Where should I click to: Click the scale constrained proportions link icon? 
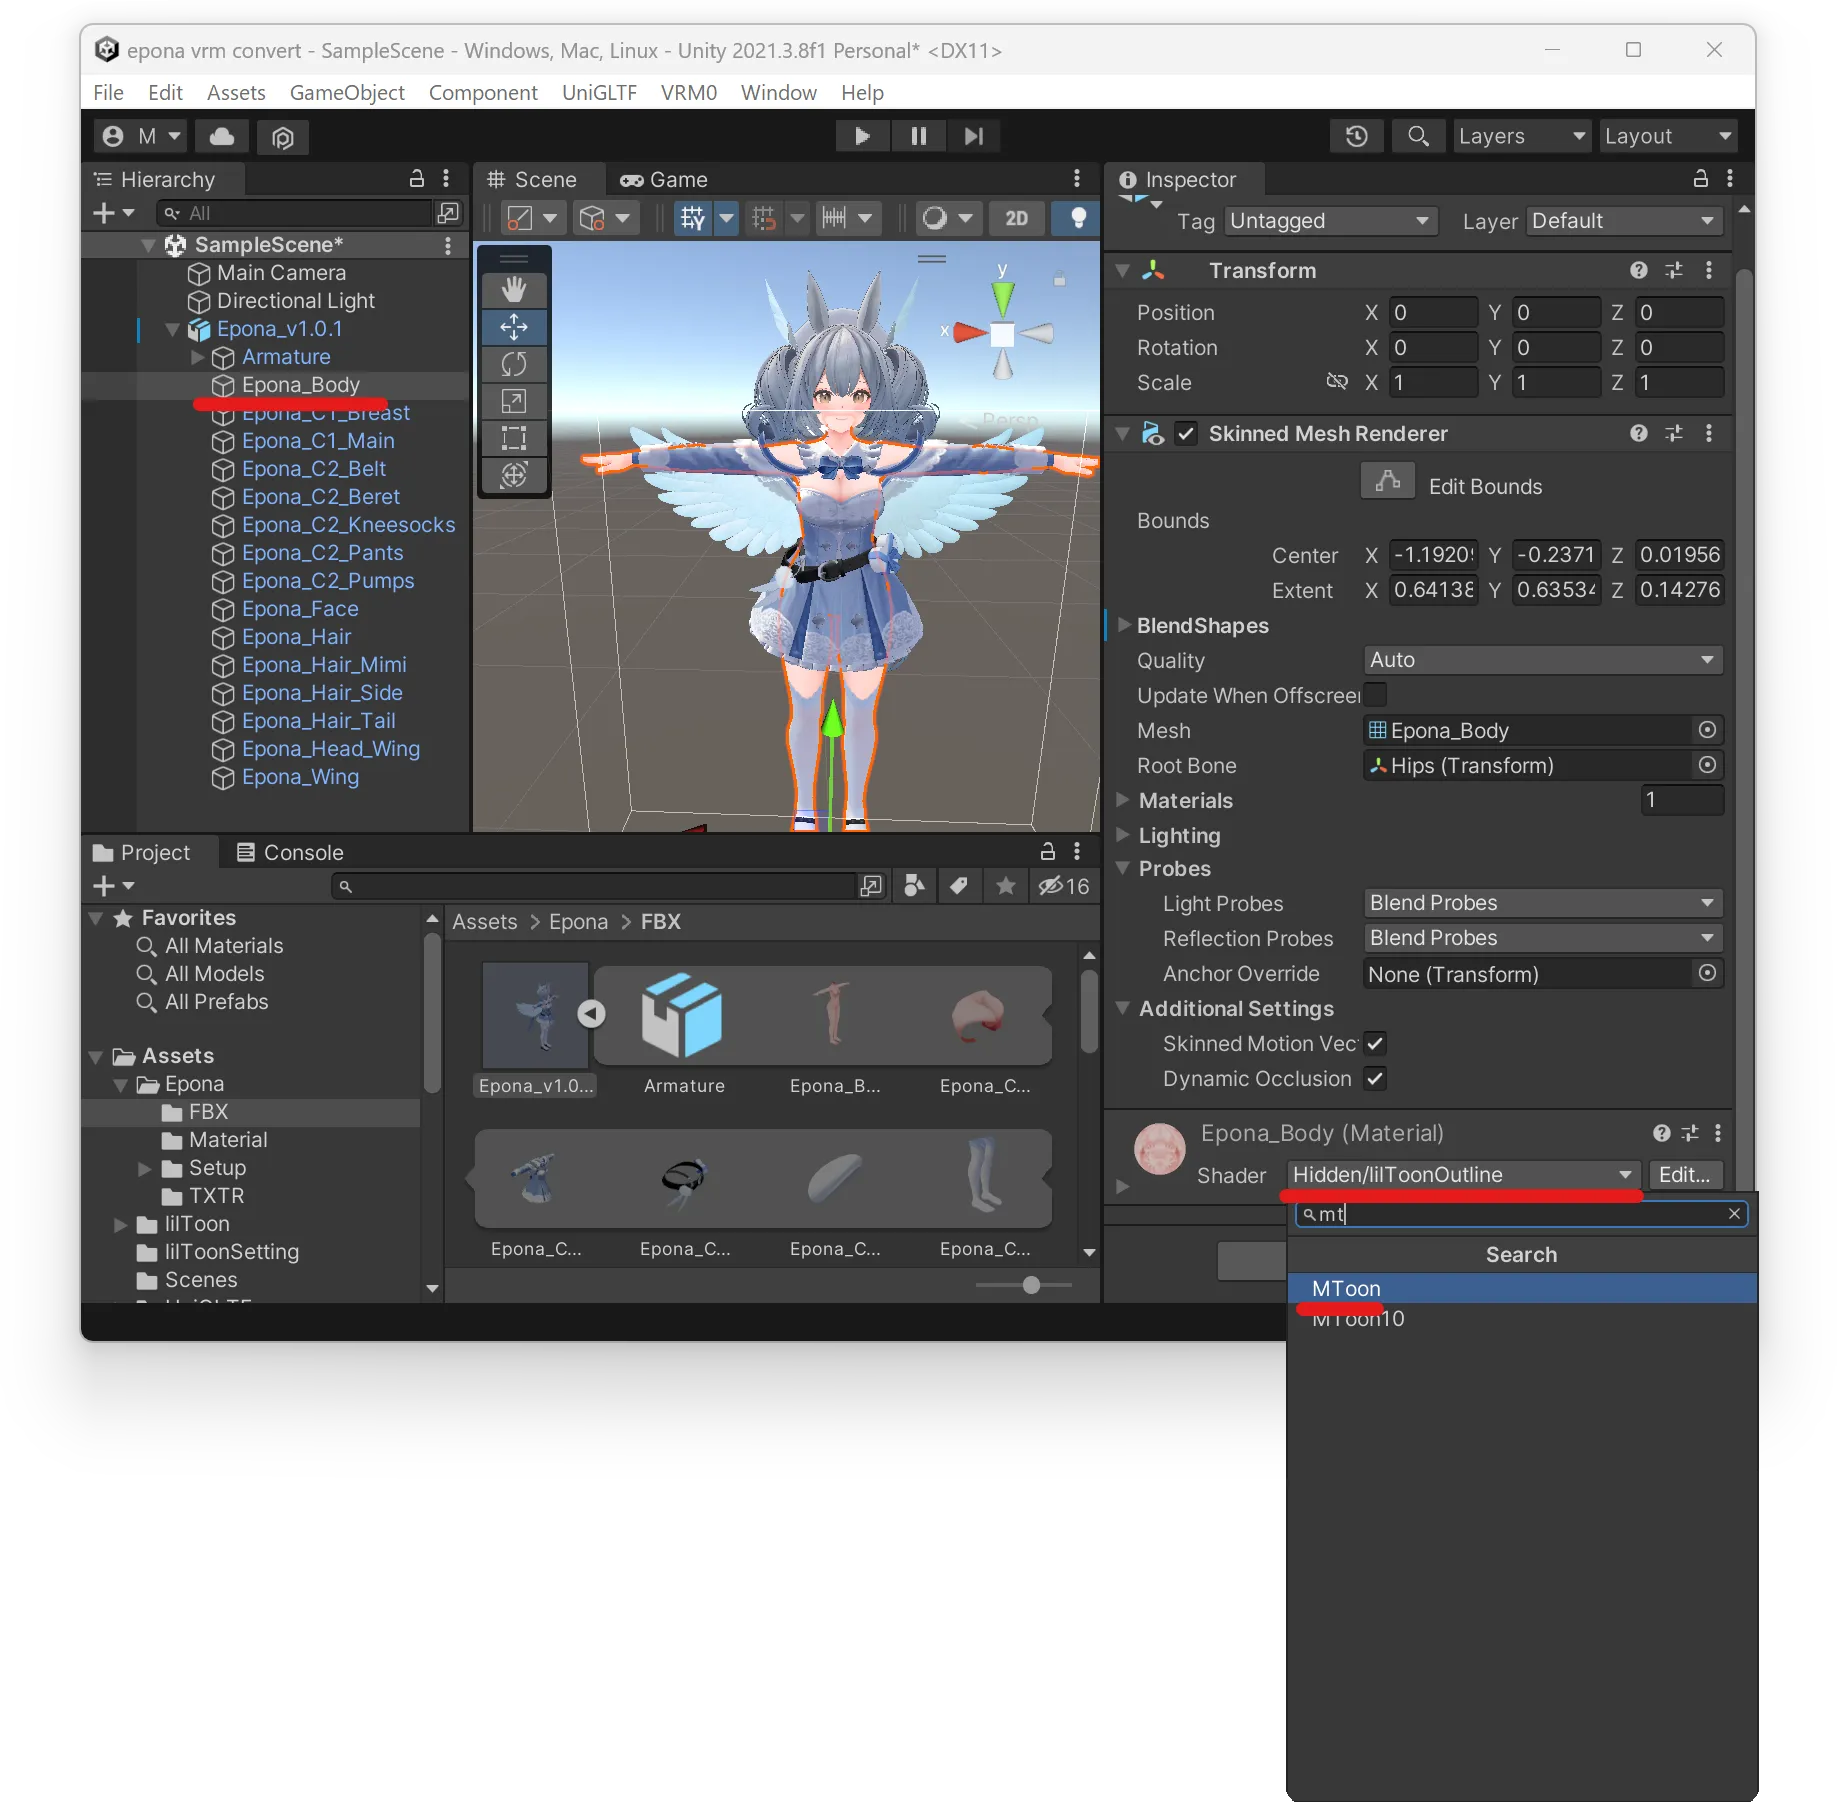click(x=1336, y=381)
